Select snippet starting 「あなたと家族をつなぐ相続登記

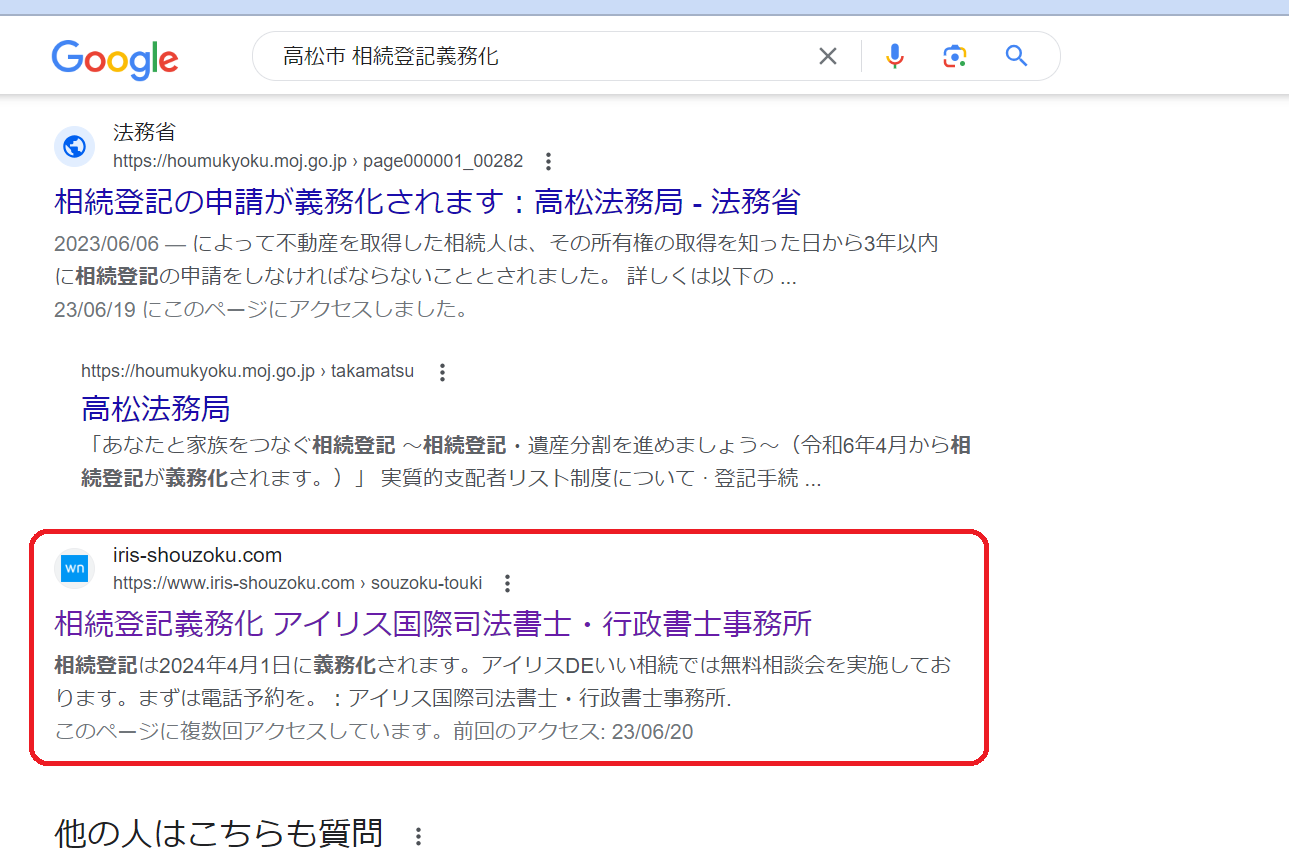pyautogui.click(x=526, y=462)
